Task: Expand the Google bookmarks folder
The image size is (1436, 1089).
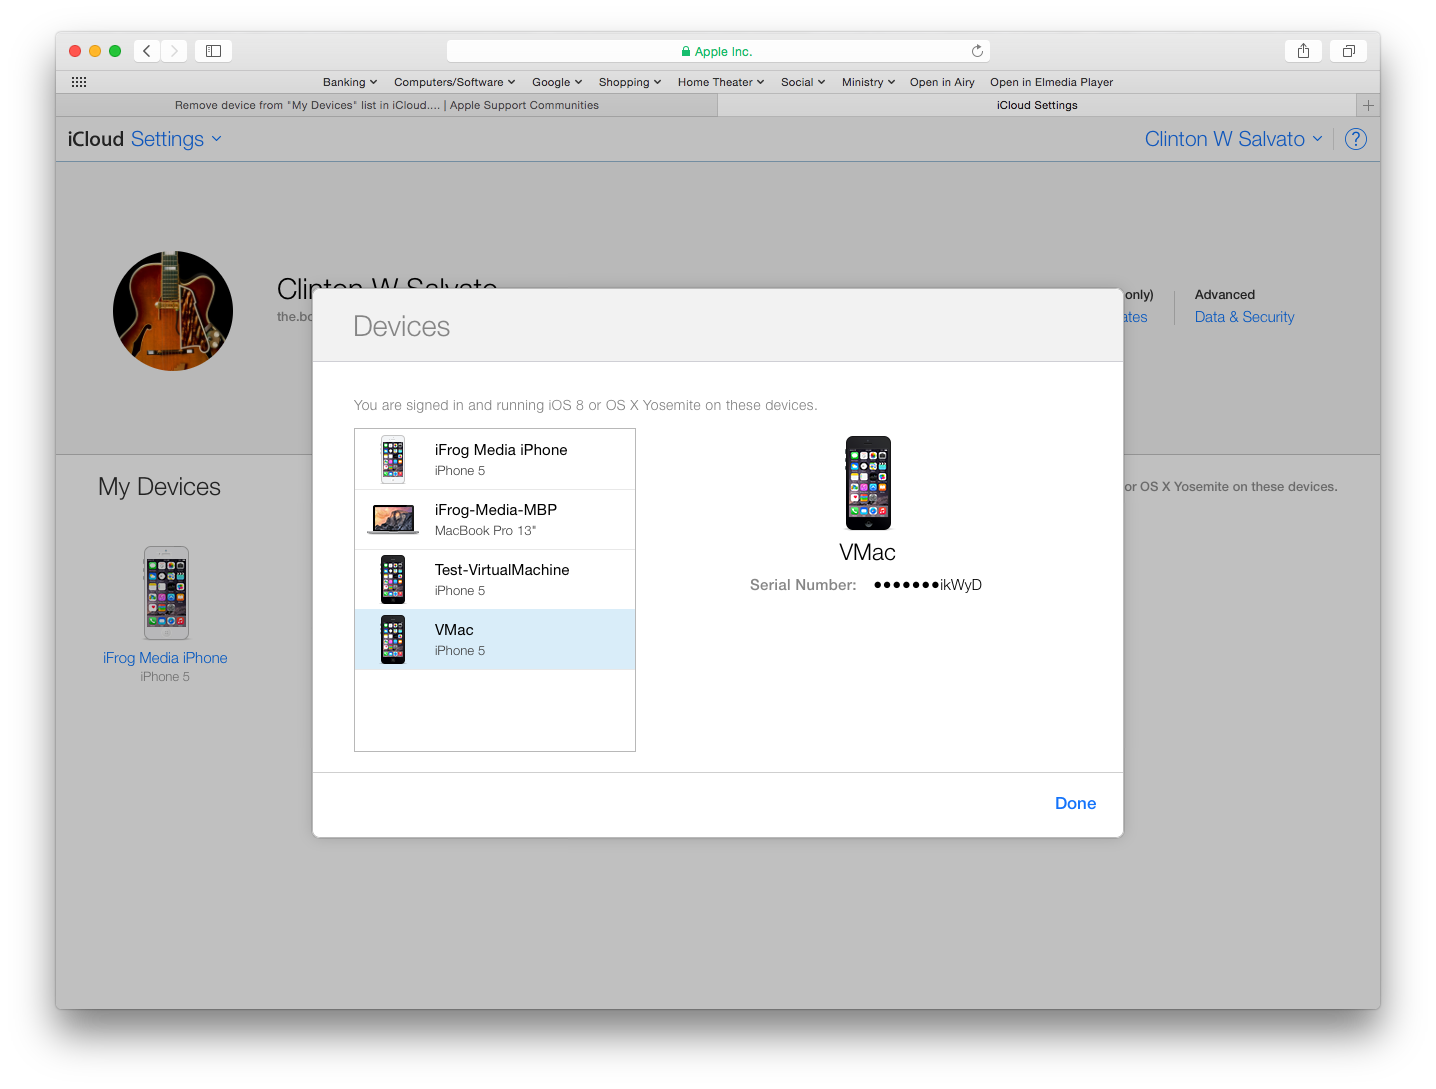Action: [x=557, y=82]
